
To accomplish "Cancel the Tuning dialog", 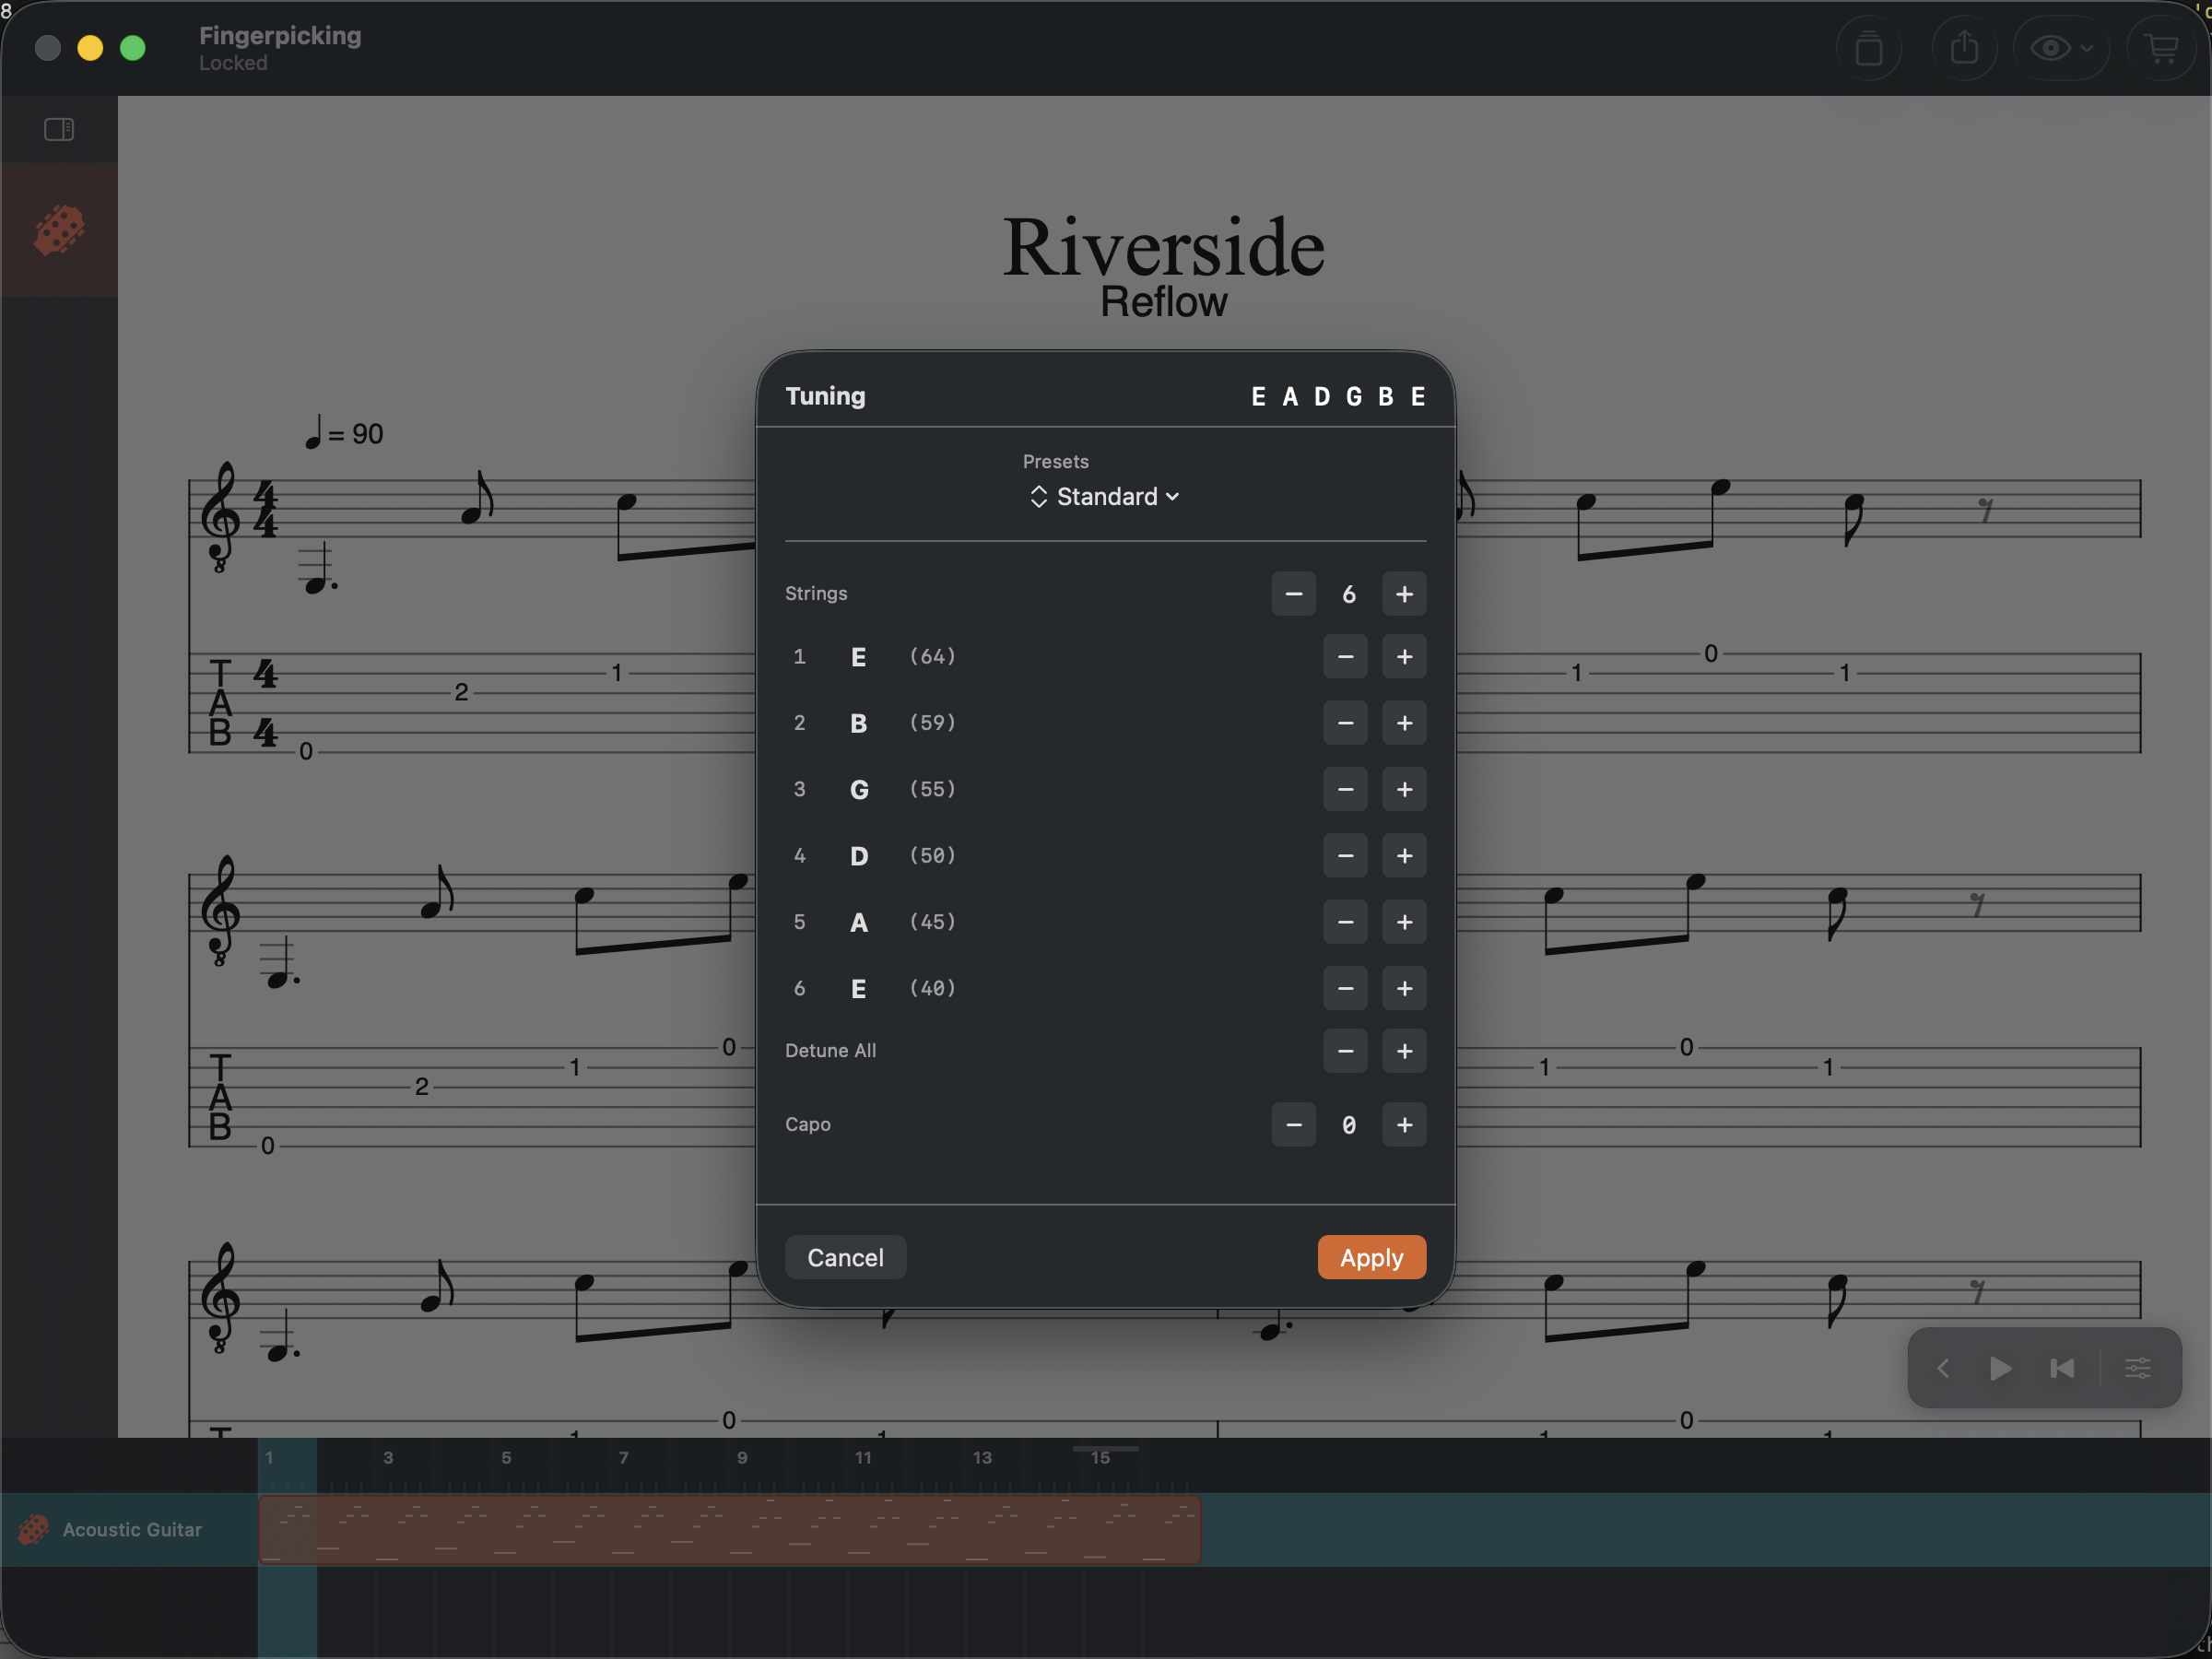I will click(845, 1257).
